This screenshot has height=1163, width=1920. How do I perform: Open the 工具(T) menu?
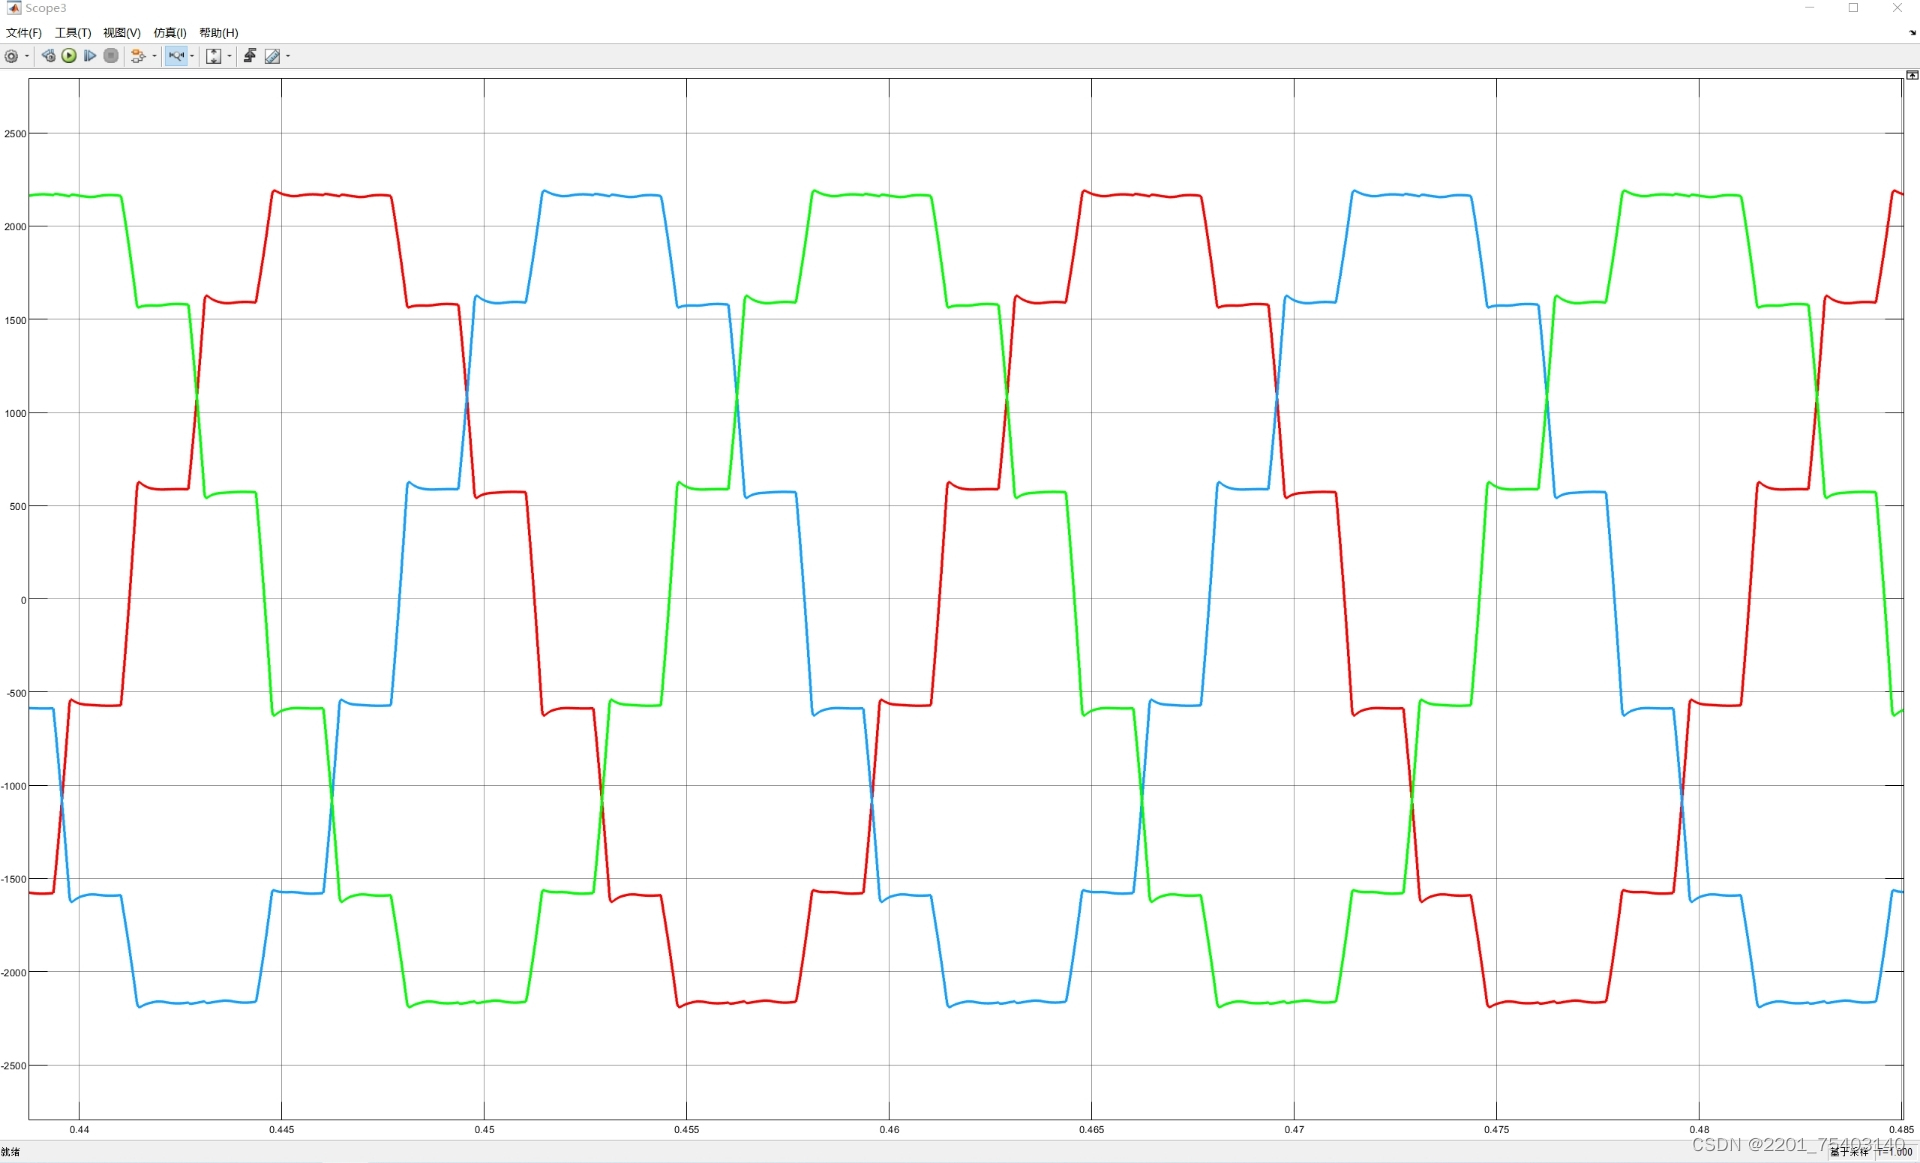coord(73,33)
